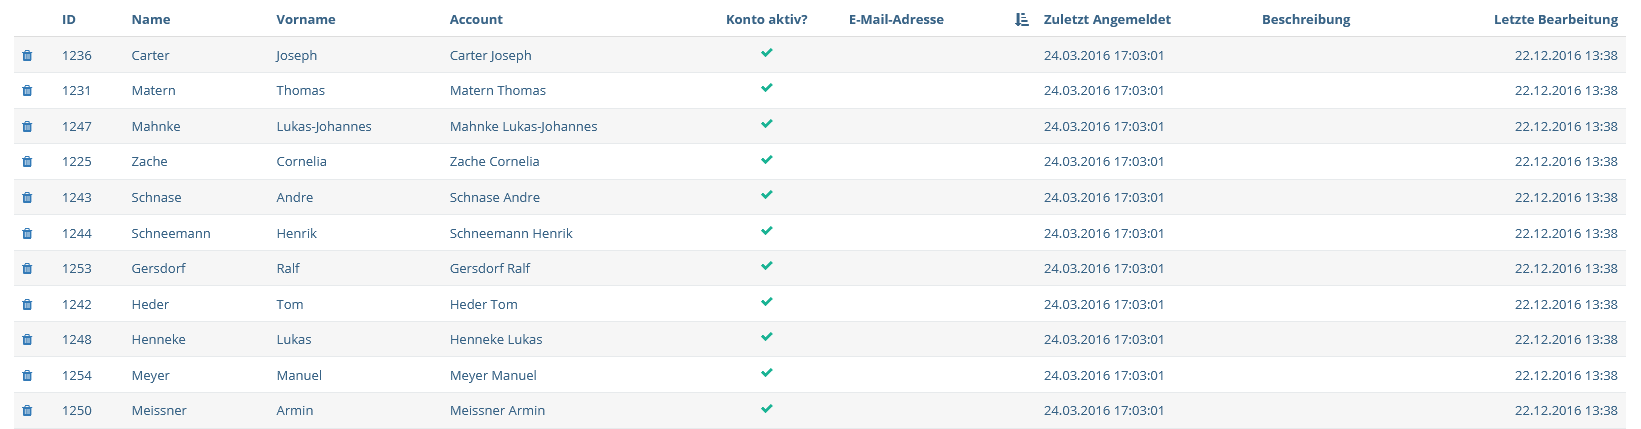Click the Vorname column header
The width and height of the screenshot is (1641, 429).
pyautogui.click(x=306, y=19)
